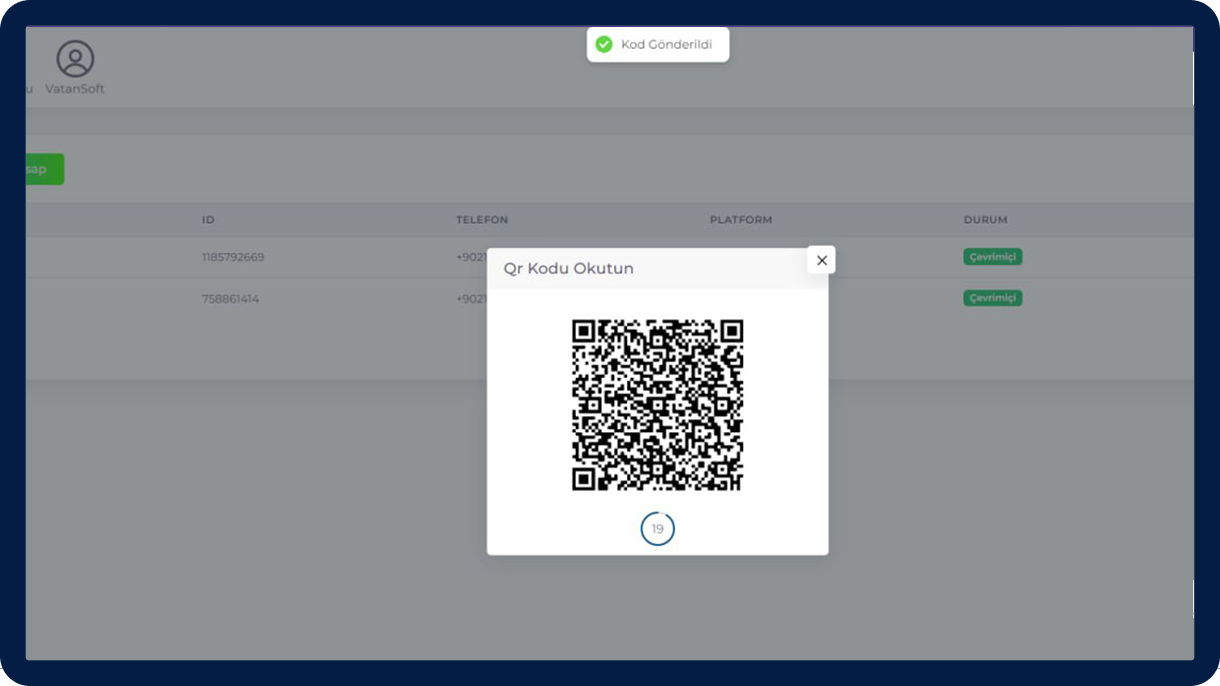Close the Qr Kodu Okutun dialog

[821, 260]
